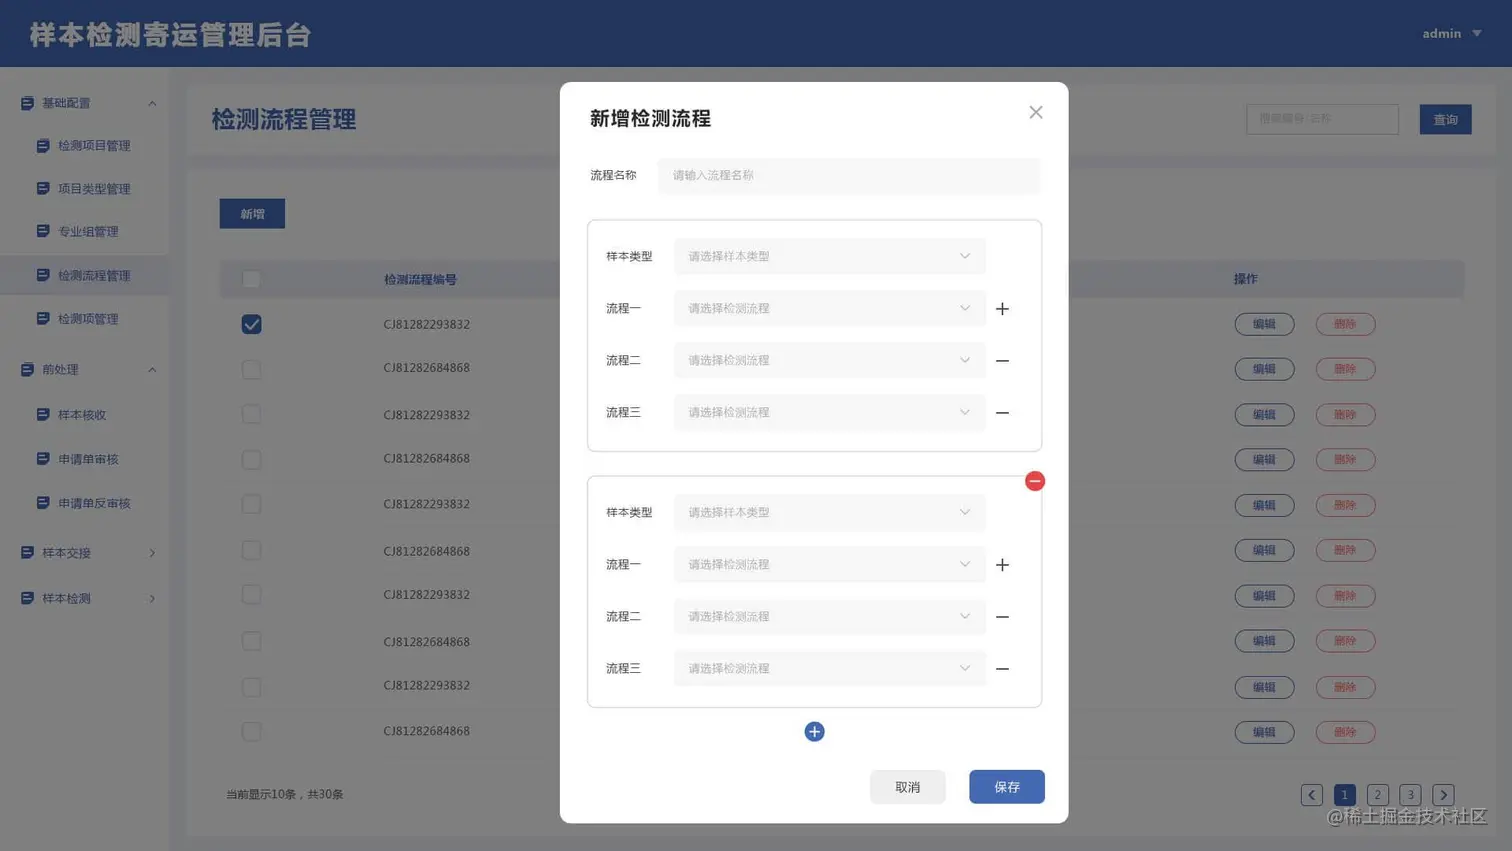1512x851 pixels.
Task: Toggle the select-all checkbox in the table header
Action: (251, 279)
